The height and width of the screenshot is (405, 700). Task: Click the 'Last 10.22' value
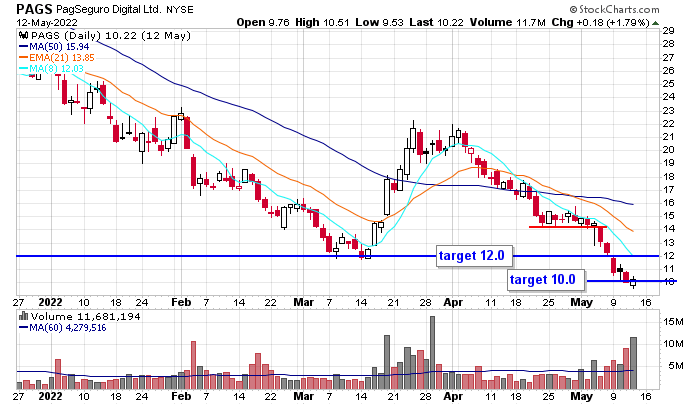(x=436, y=22)
